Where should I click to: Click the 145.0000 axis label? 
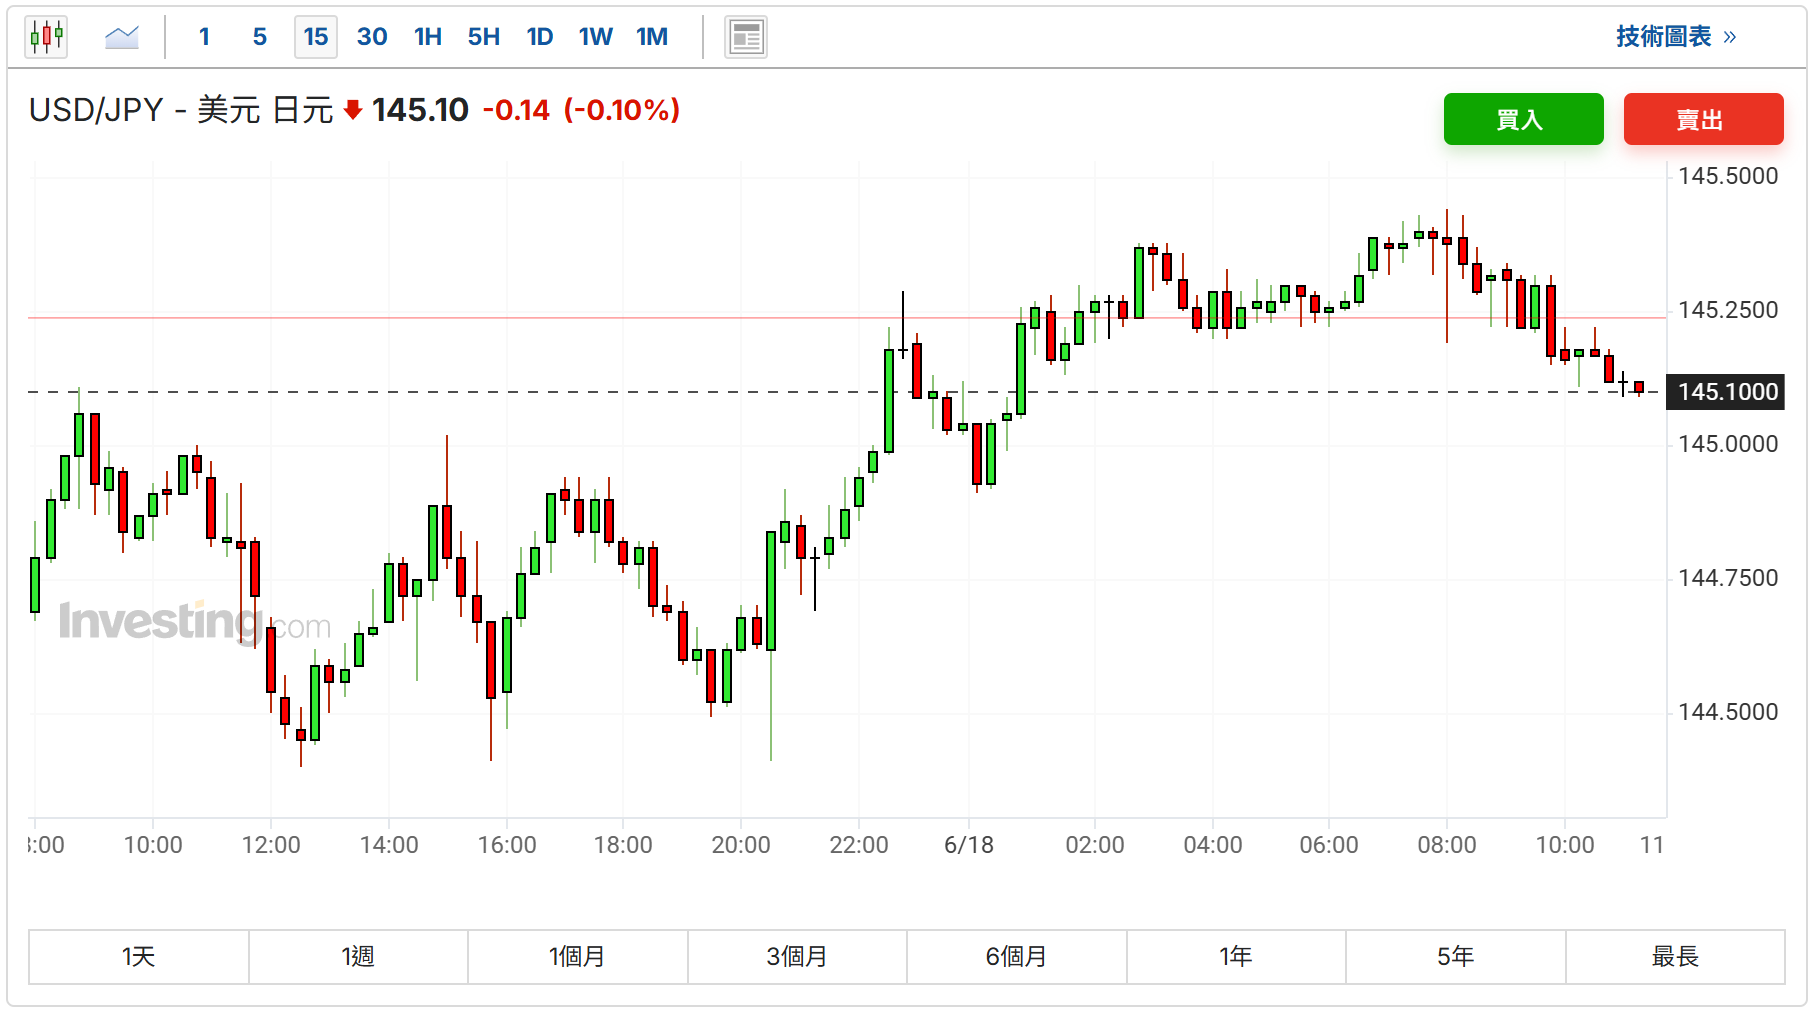click(1728, 444)
